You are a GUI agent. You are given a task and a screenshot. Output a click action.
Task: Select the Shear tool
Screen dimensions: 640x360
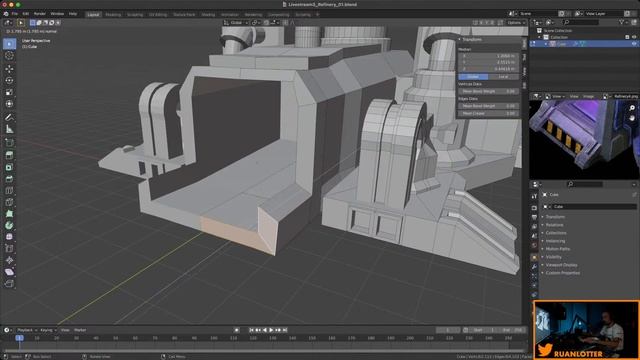click(x=9, y=272)
